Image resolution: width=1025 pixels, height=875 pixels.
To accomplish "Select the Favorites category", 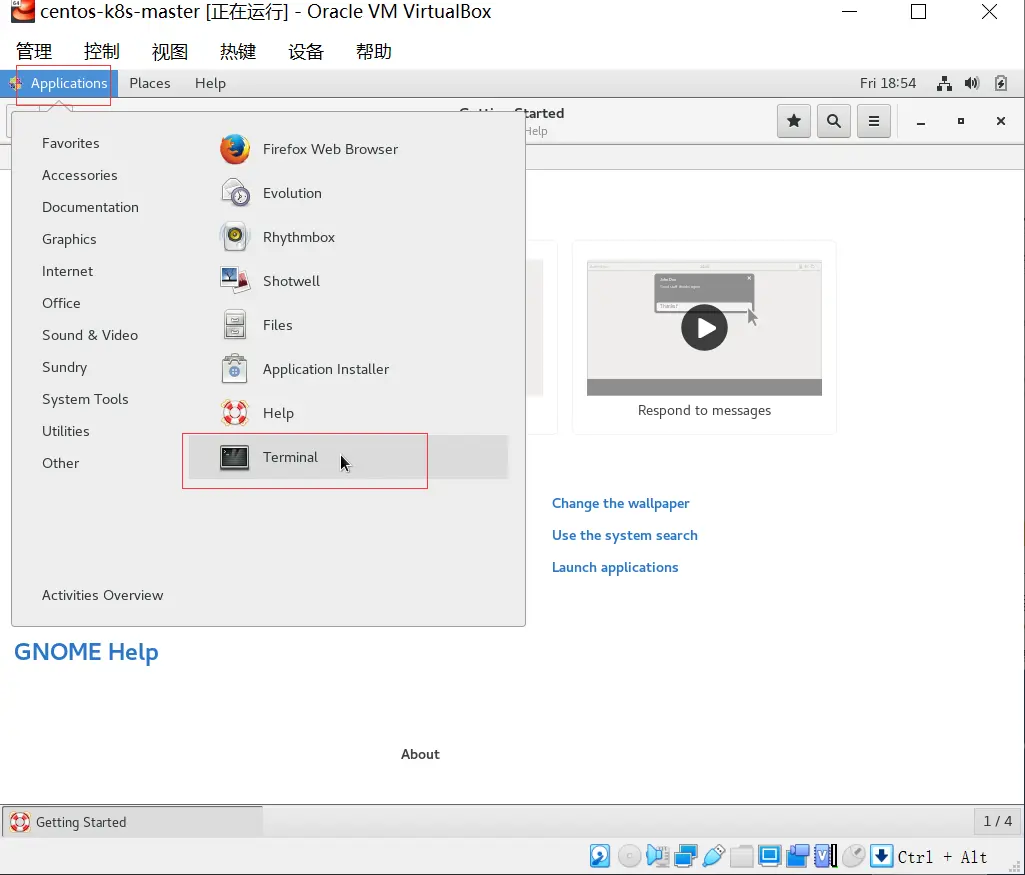I will (x=71, y=143).
